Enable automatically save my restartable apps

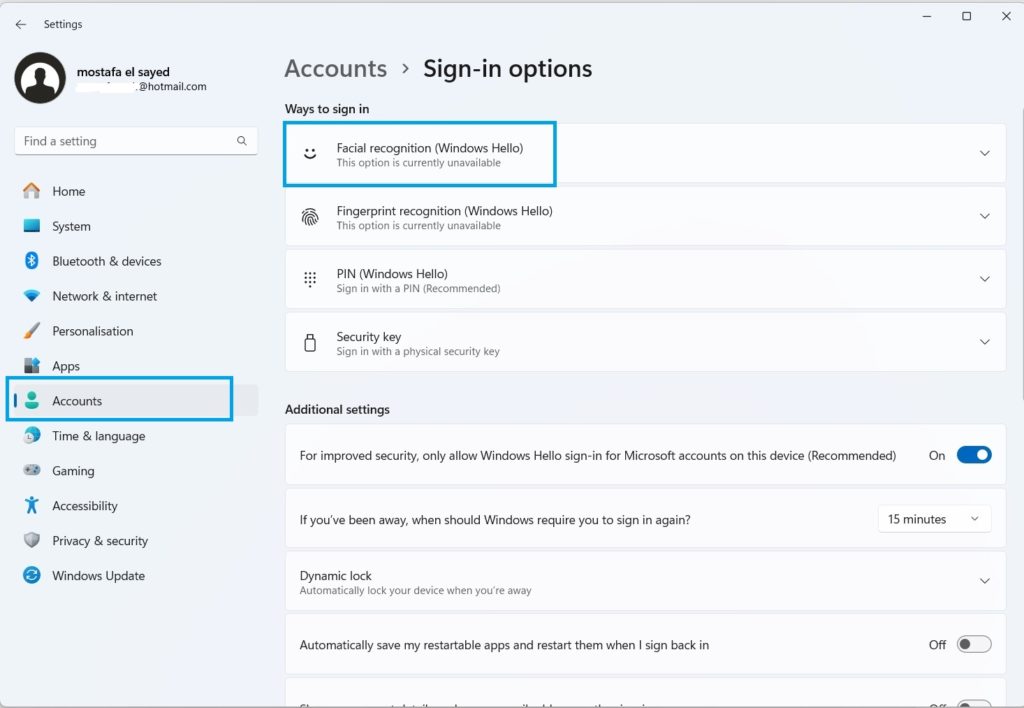[972, 645]
